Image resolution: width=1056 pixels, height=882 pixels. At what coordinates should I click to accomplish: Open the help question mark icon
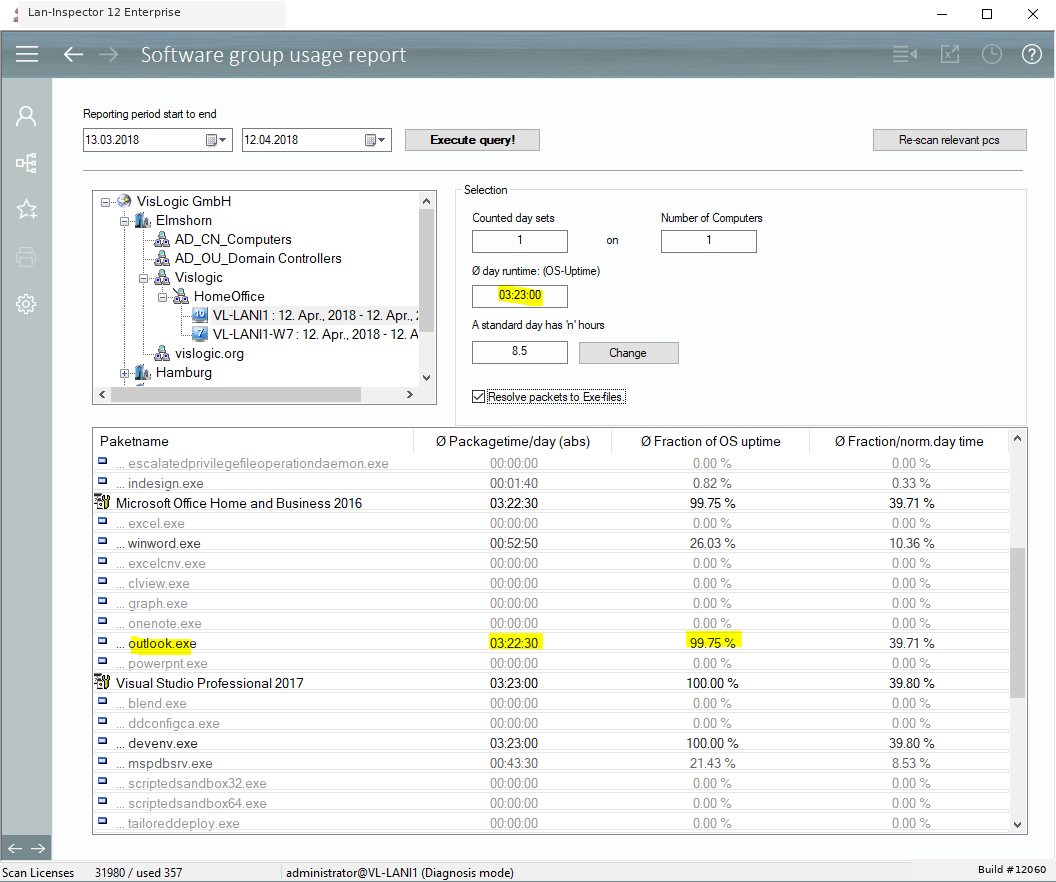[x=1032, y=54]
